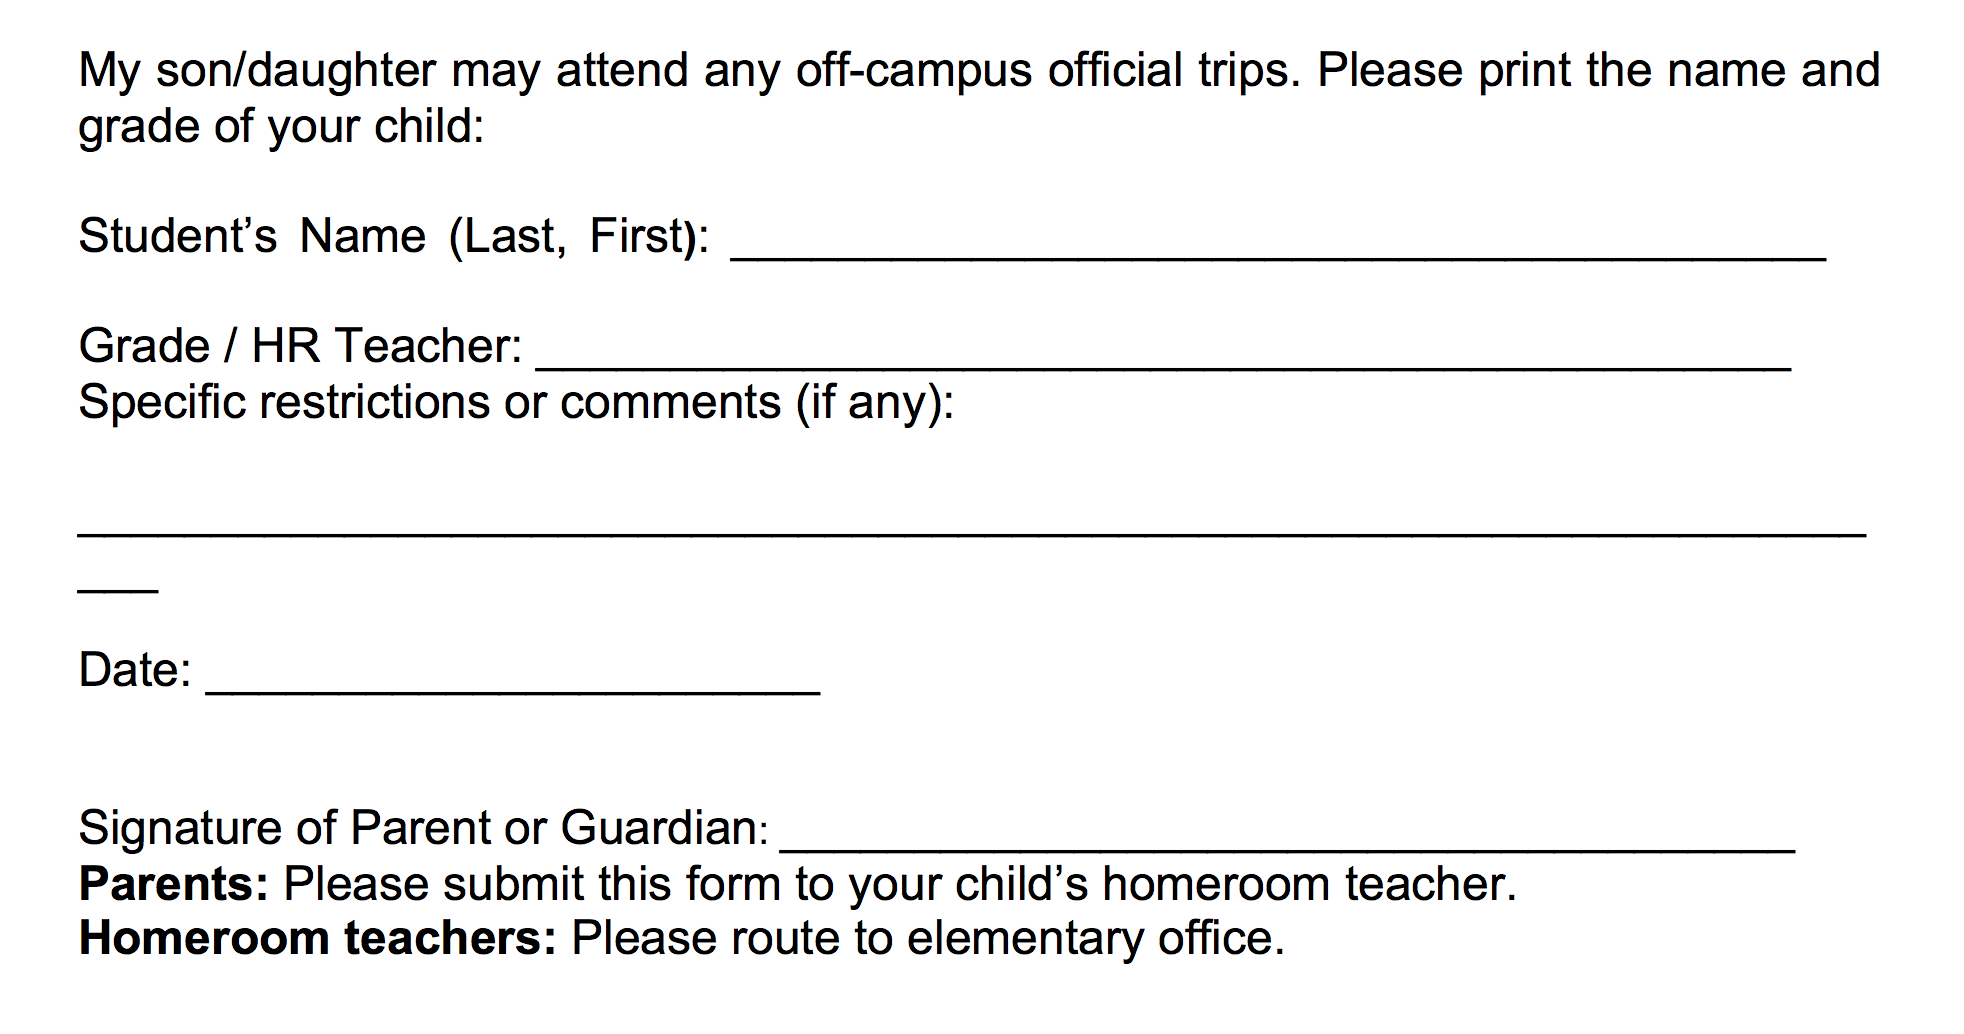
Task: Click the bold "Parents:" heading
Action: pyautogui.click(x=173, y=884)
